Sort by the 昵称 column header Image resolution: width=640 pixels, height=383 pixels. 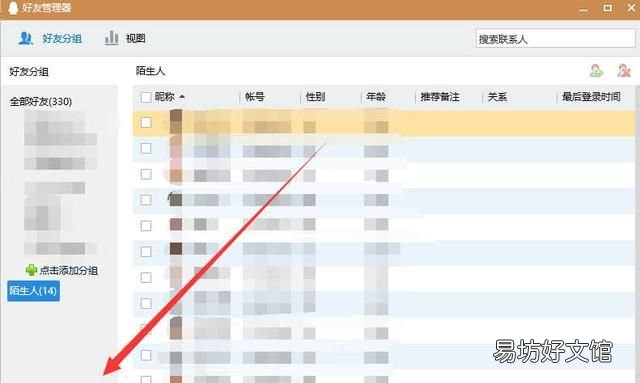[x=164, y=97]
